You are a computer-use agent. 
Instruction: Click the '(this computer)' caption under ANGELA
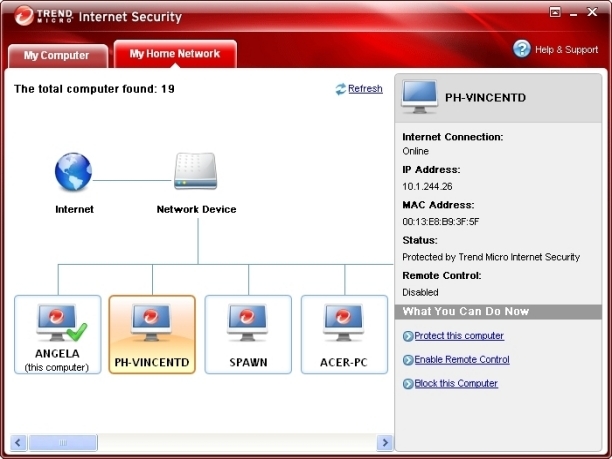[57, 368]
